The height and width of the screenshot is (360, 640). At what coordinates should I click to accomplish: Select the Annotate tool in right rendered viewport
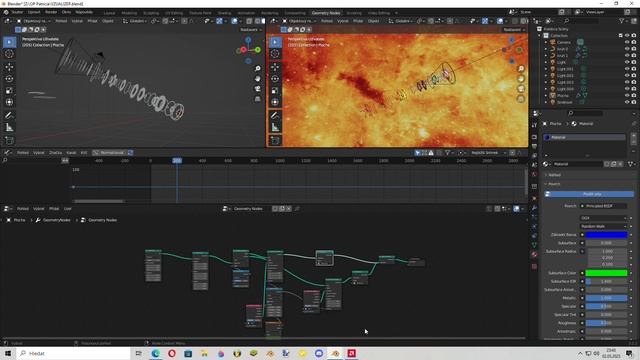tap(275, 116)
